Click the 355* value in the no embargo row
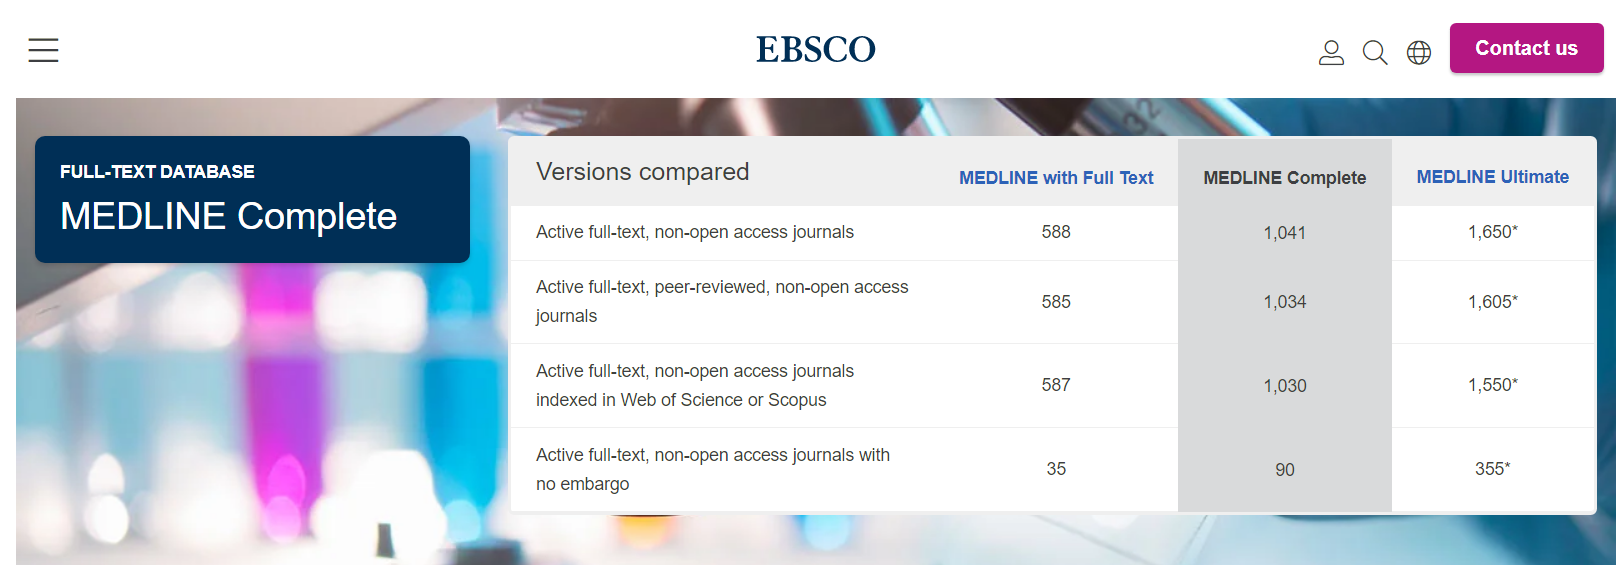 coord(1492,469)
